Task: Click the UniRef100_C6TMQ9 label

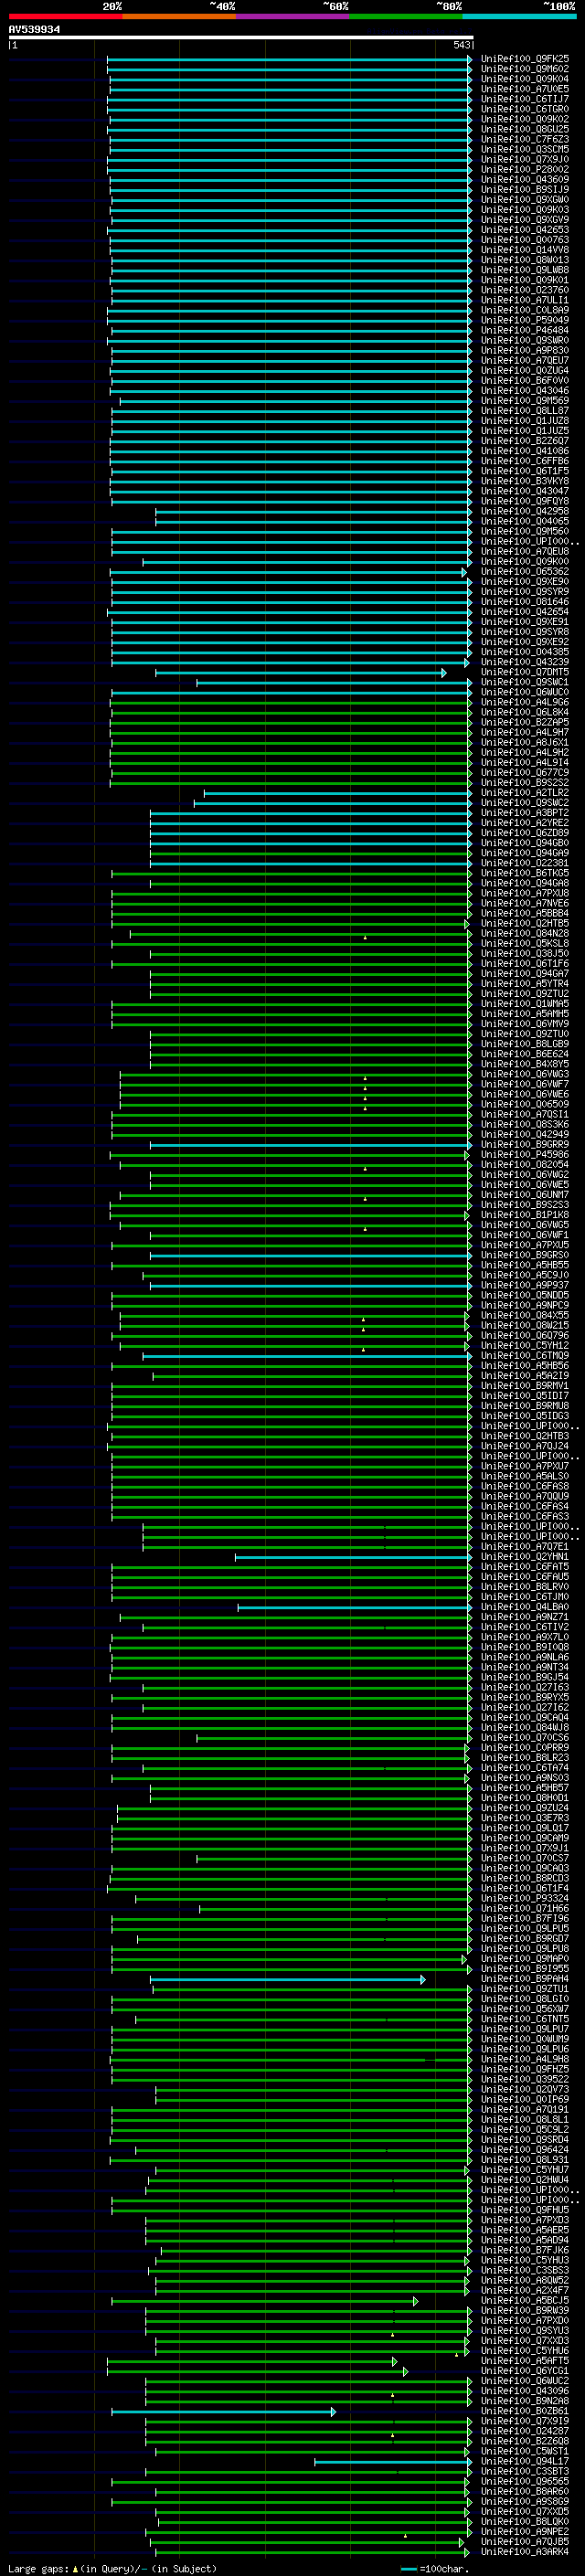Action: tap(525, 1357)
